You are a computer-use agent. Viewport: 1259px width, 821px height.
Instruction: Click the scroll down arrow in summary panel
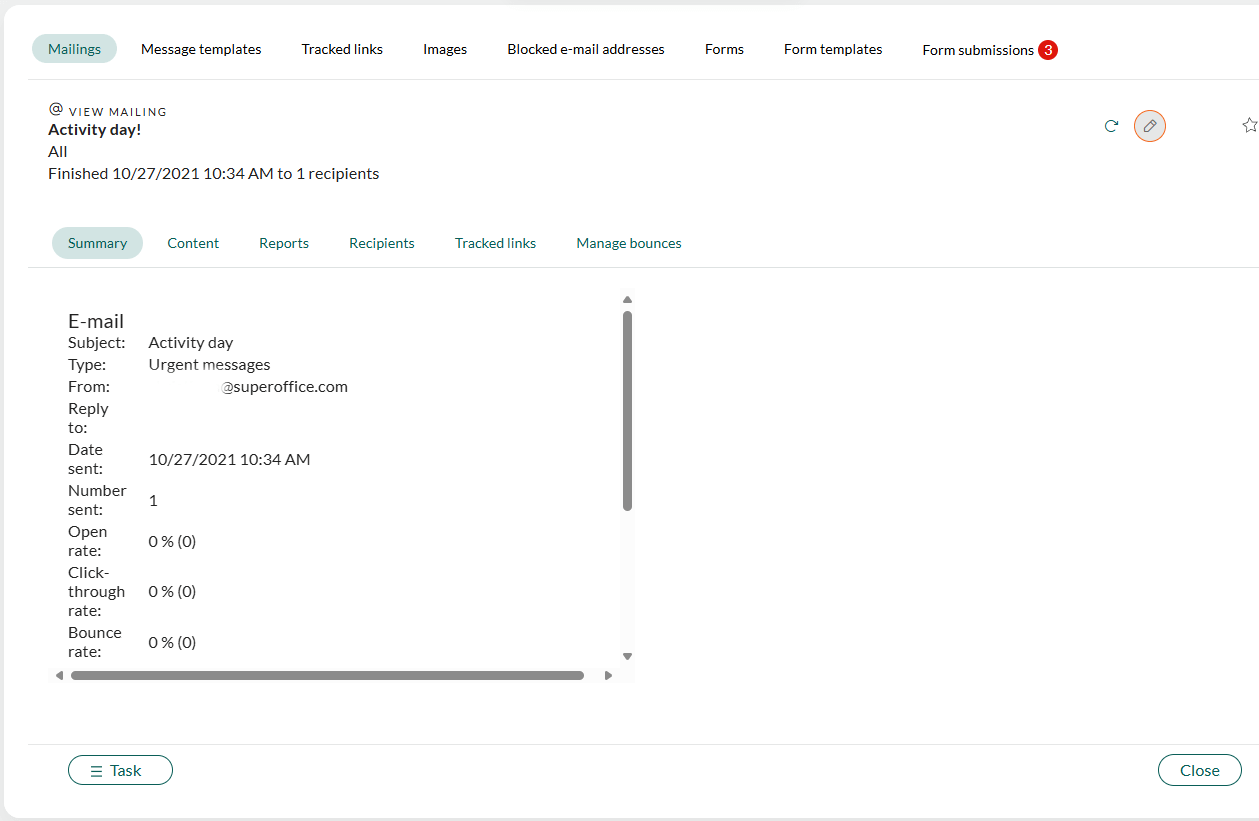tap(627, 656)
